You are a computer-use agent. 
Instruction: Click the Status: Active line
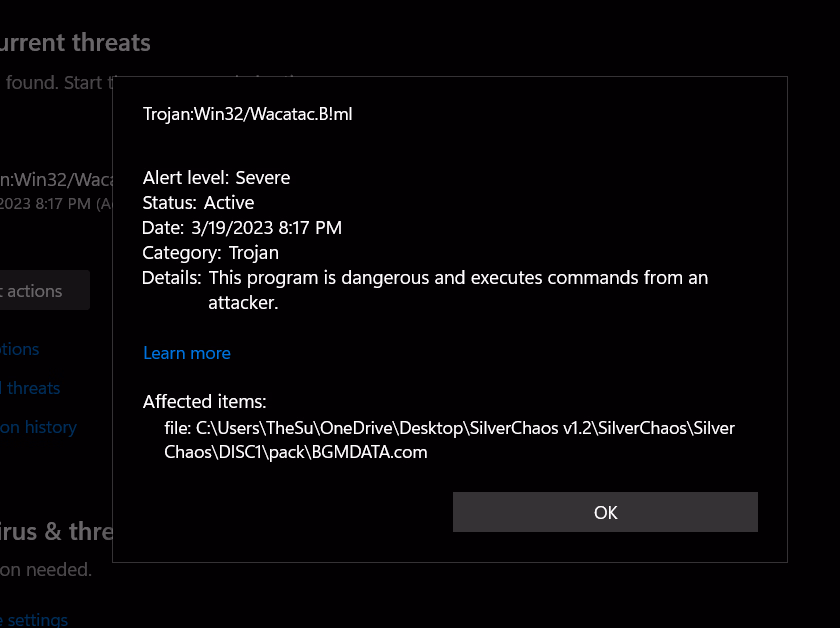pos(198,203)
